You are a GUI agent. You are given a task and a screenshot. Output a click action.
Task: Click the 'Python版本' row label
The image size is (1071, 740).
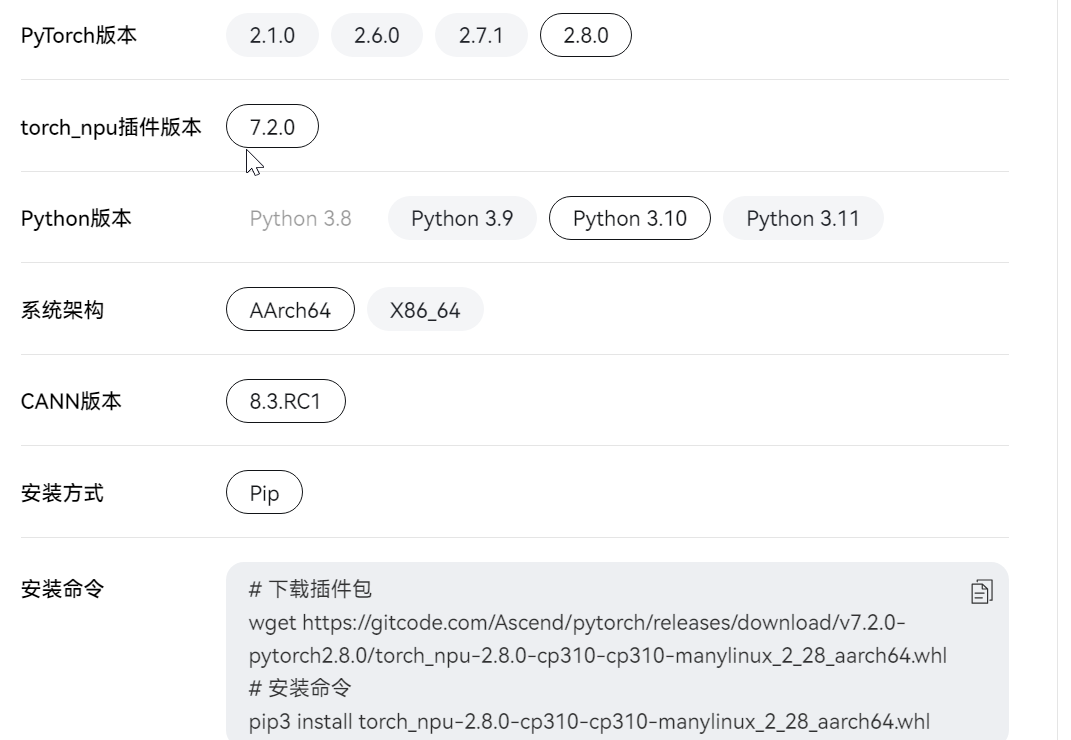tap(76, 219)
